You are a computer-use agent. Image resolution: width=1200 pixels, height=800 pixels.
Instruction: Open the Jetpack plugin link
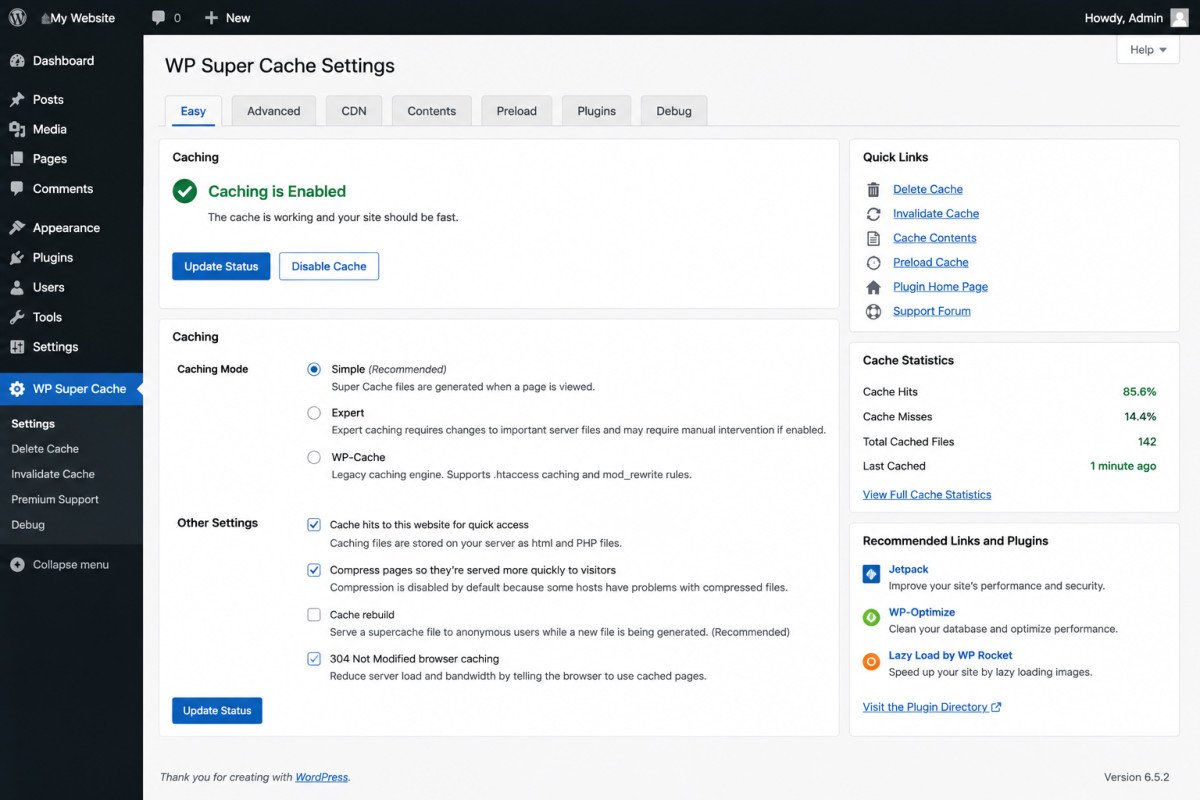tap(909, 568)
